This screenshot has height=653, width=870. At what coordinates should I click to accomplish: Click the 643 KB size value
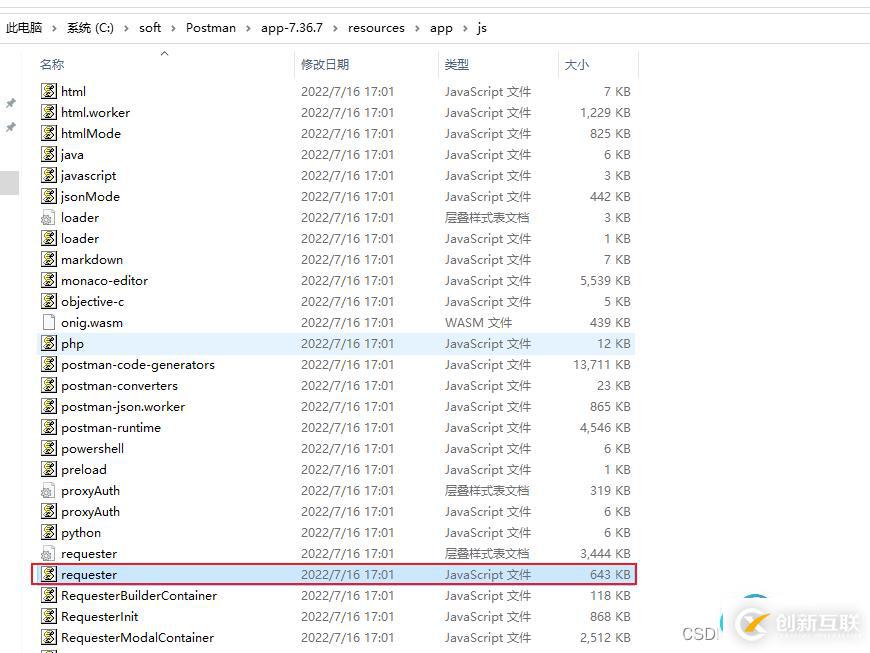tap(610, 575)
